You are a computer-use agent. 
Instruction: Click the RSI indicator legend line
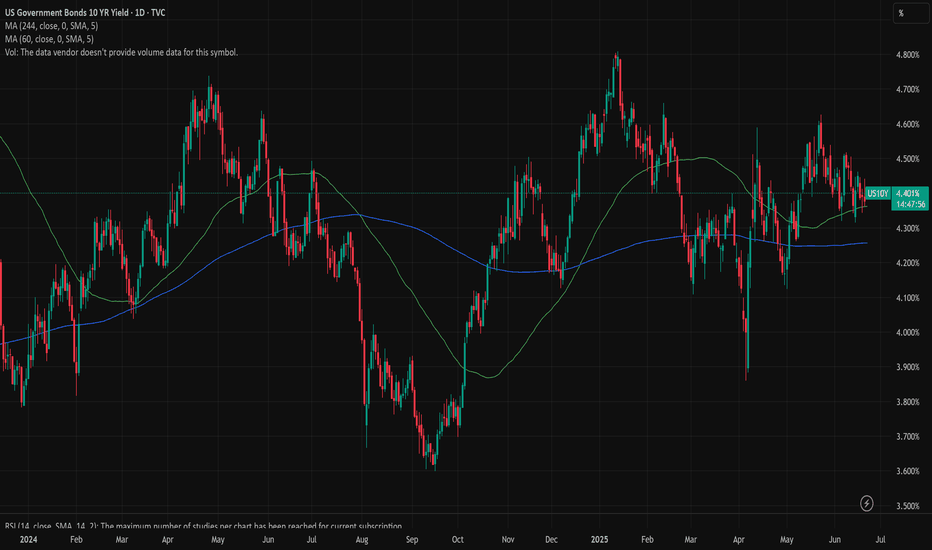point(203,526)
